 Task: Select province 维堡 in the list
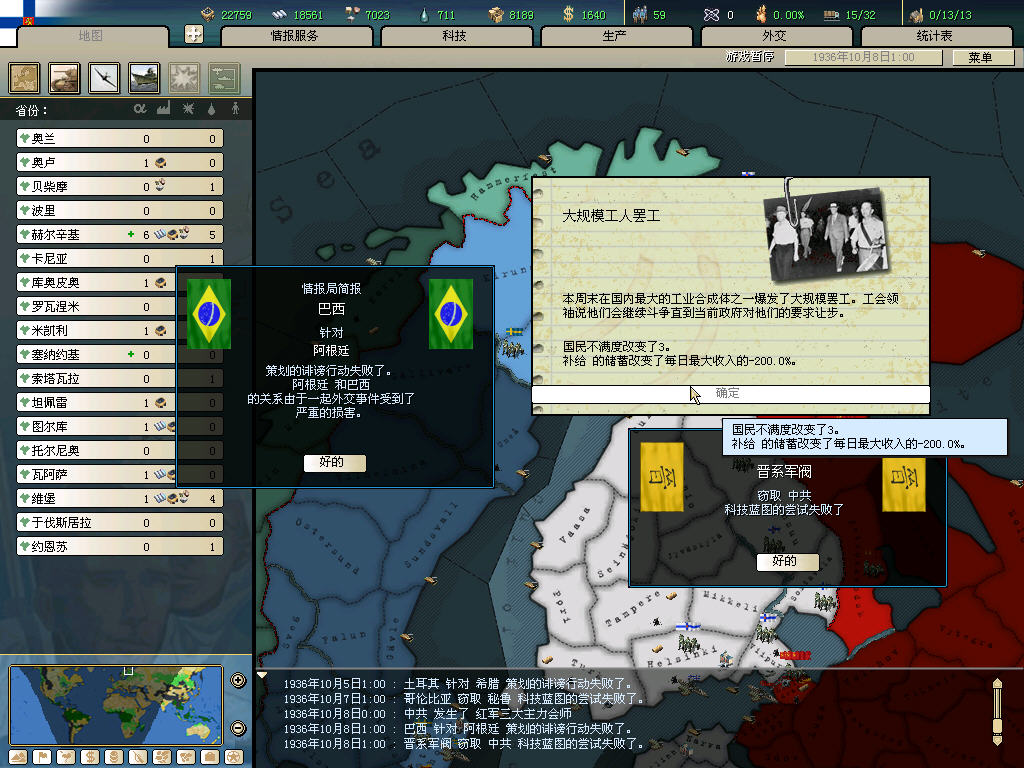click(120, 499)
